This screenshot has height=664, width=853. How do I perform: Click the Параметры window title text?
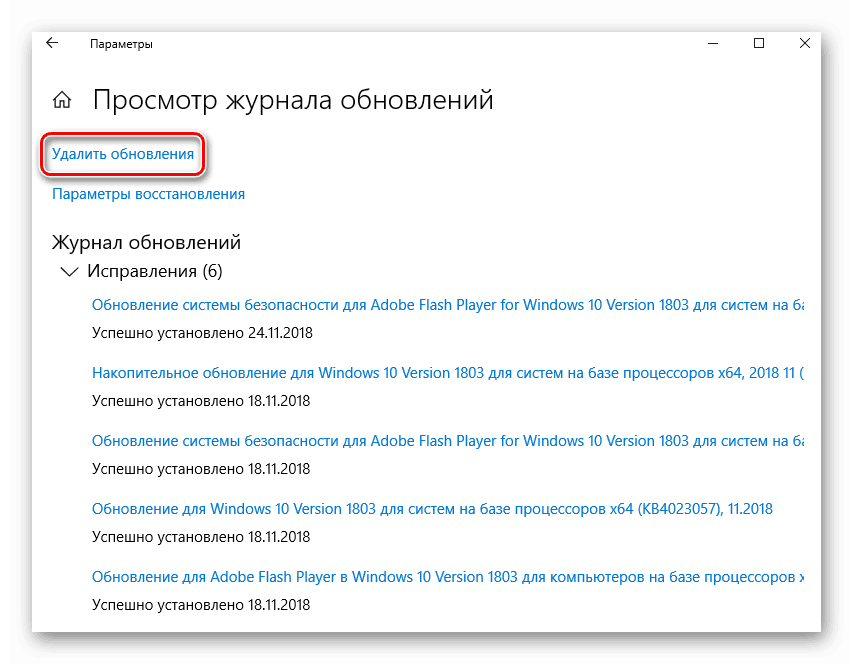(121, 44)
